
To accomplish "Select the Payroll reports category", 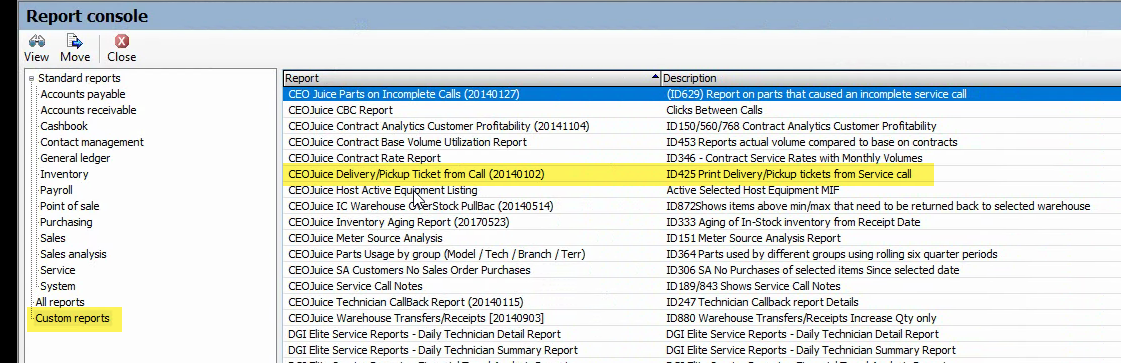I will coord(56,190).
